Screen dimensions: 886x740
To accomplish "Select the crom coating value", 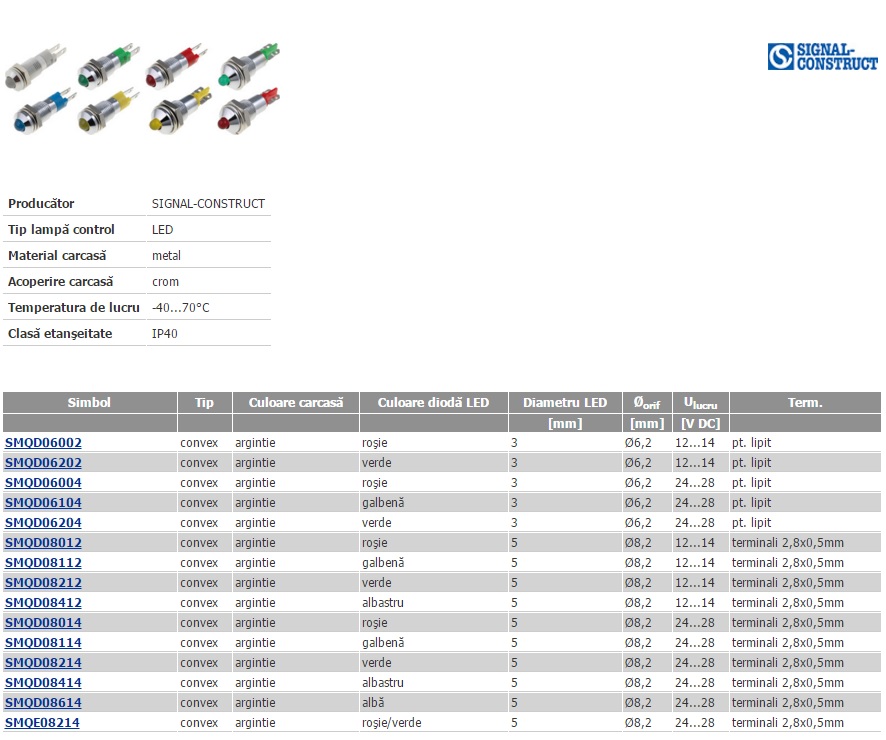I will tap(166, 282).
